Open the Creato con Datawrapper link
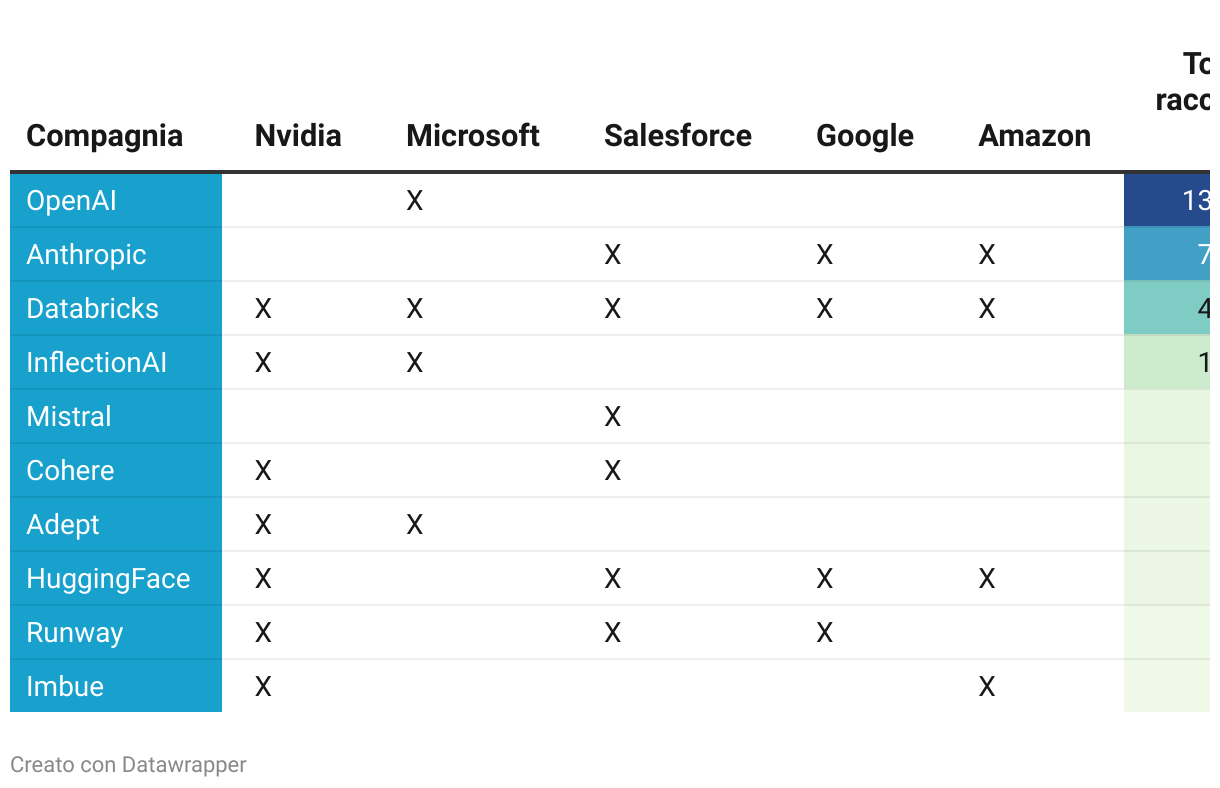The height and width of the screenshot is (788, 1220). [128, 765]
